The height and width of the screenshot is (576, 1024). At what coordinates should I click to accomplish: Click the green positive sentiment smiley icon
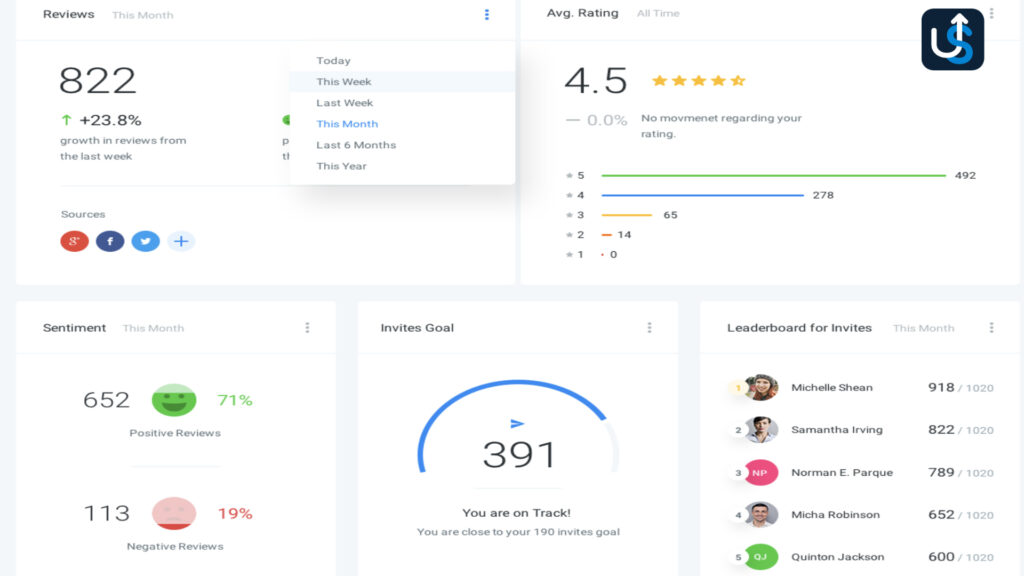[x=175, y=400]
